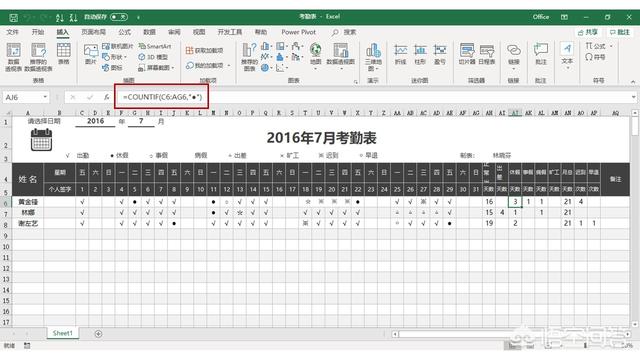
Task: Click the title 2016年7月考勤表
Action: 321,138
